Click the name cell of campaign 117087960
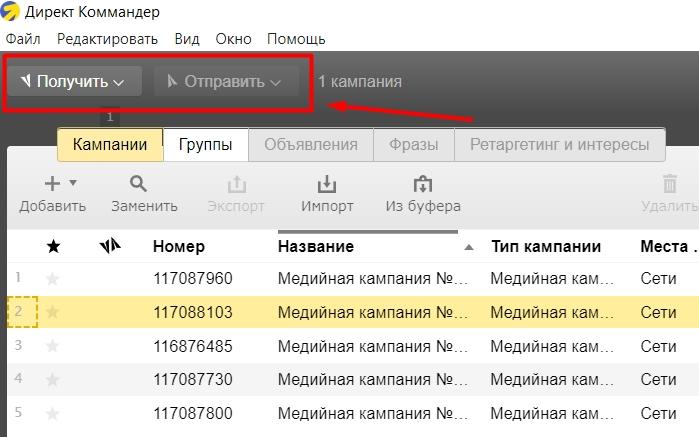The image size is (699, 437). pyautogui.click(x=373, y=279)
